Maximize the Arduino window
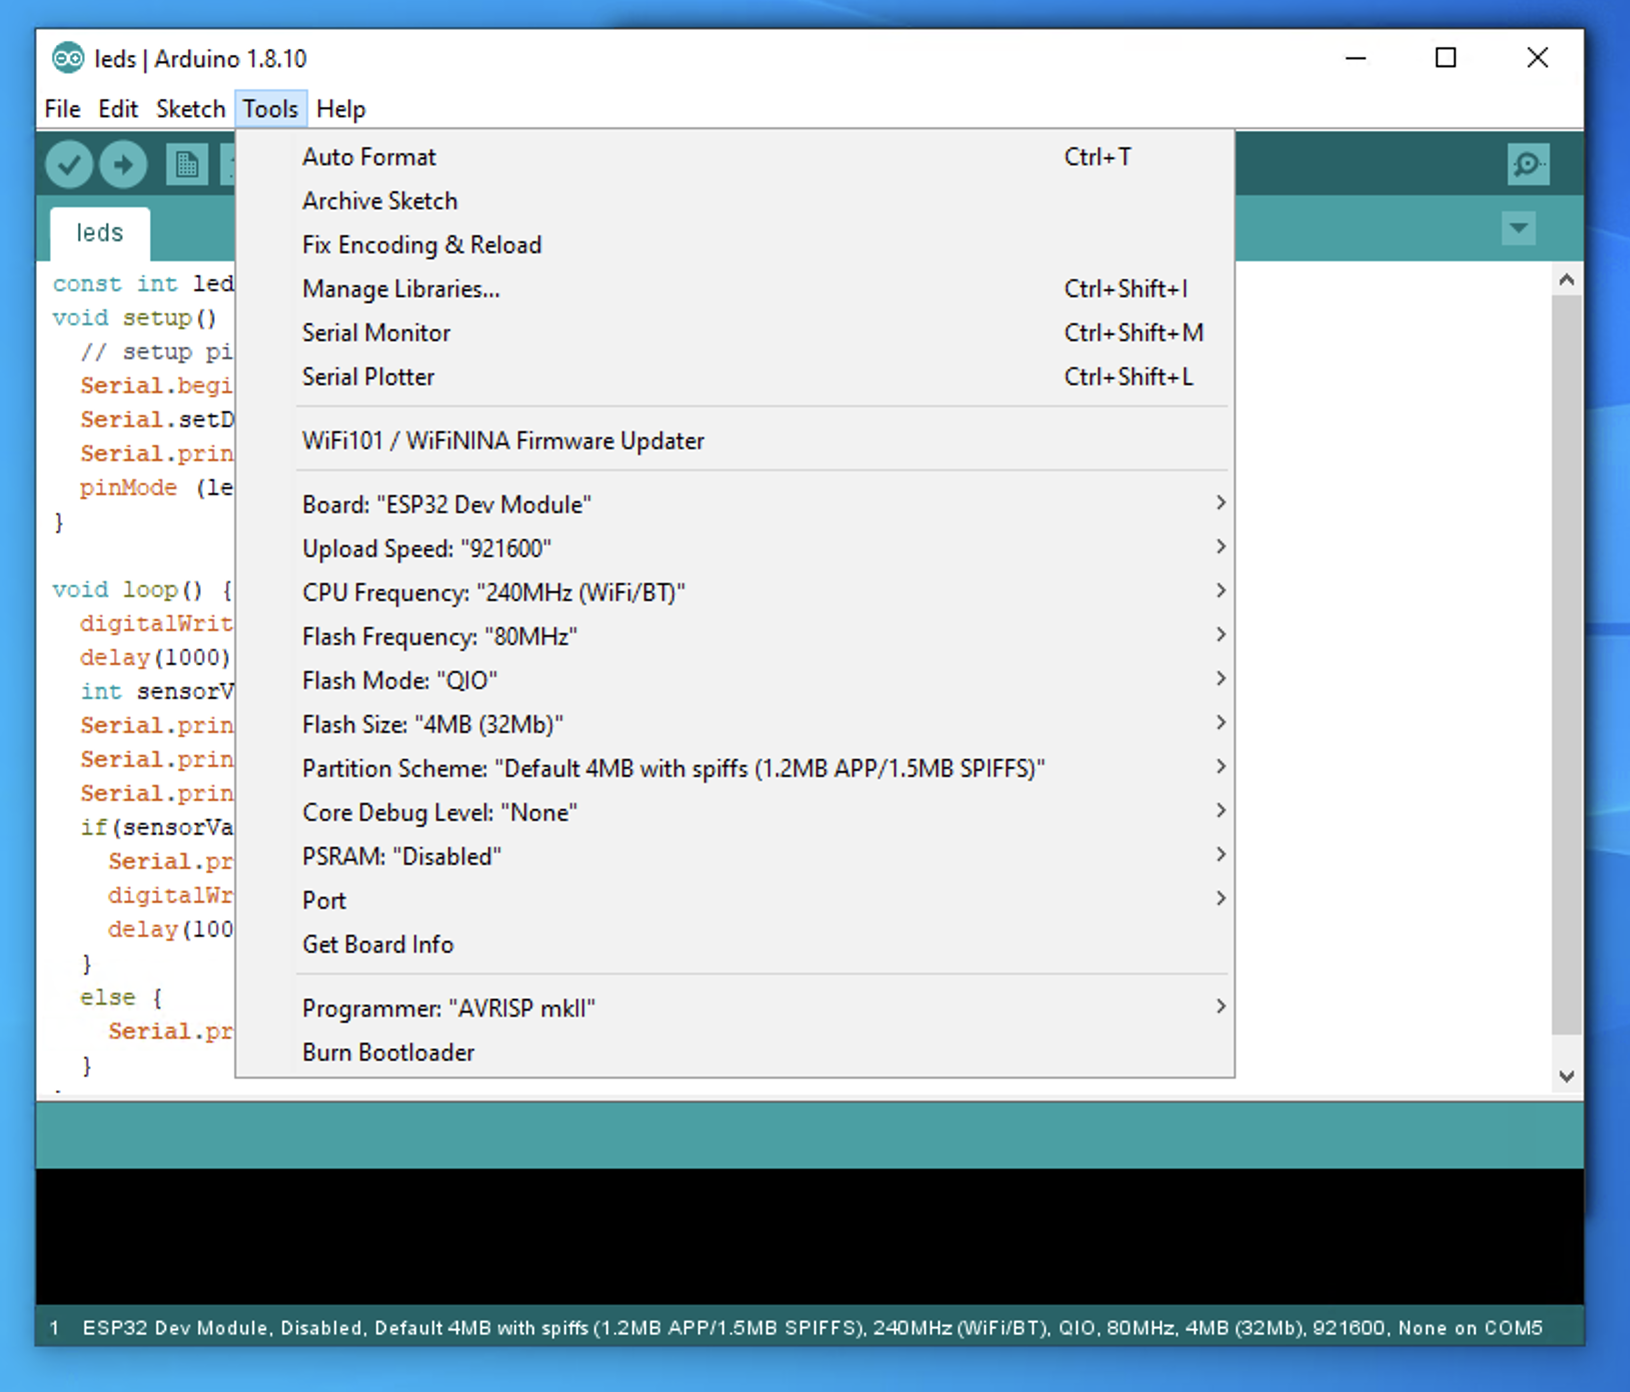Viewport: 1630px width, 1392px height. point(1446,58)
